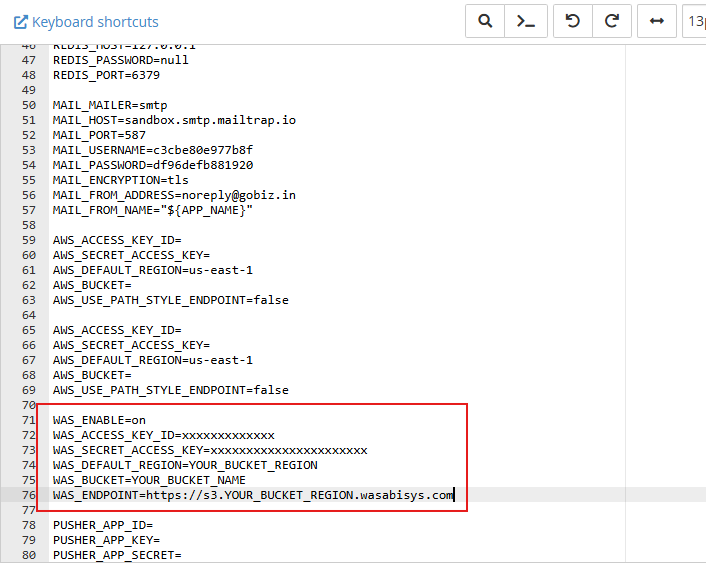Screen dimensions: 706x580
Task: Click the WAS_ENABLE=on line
Action: point(99,421)
